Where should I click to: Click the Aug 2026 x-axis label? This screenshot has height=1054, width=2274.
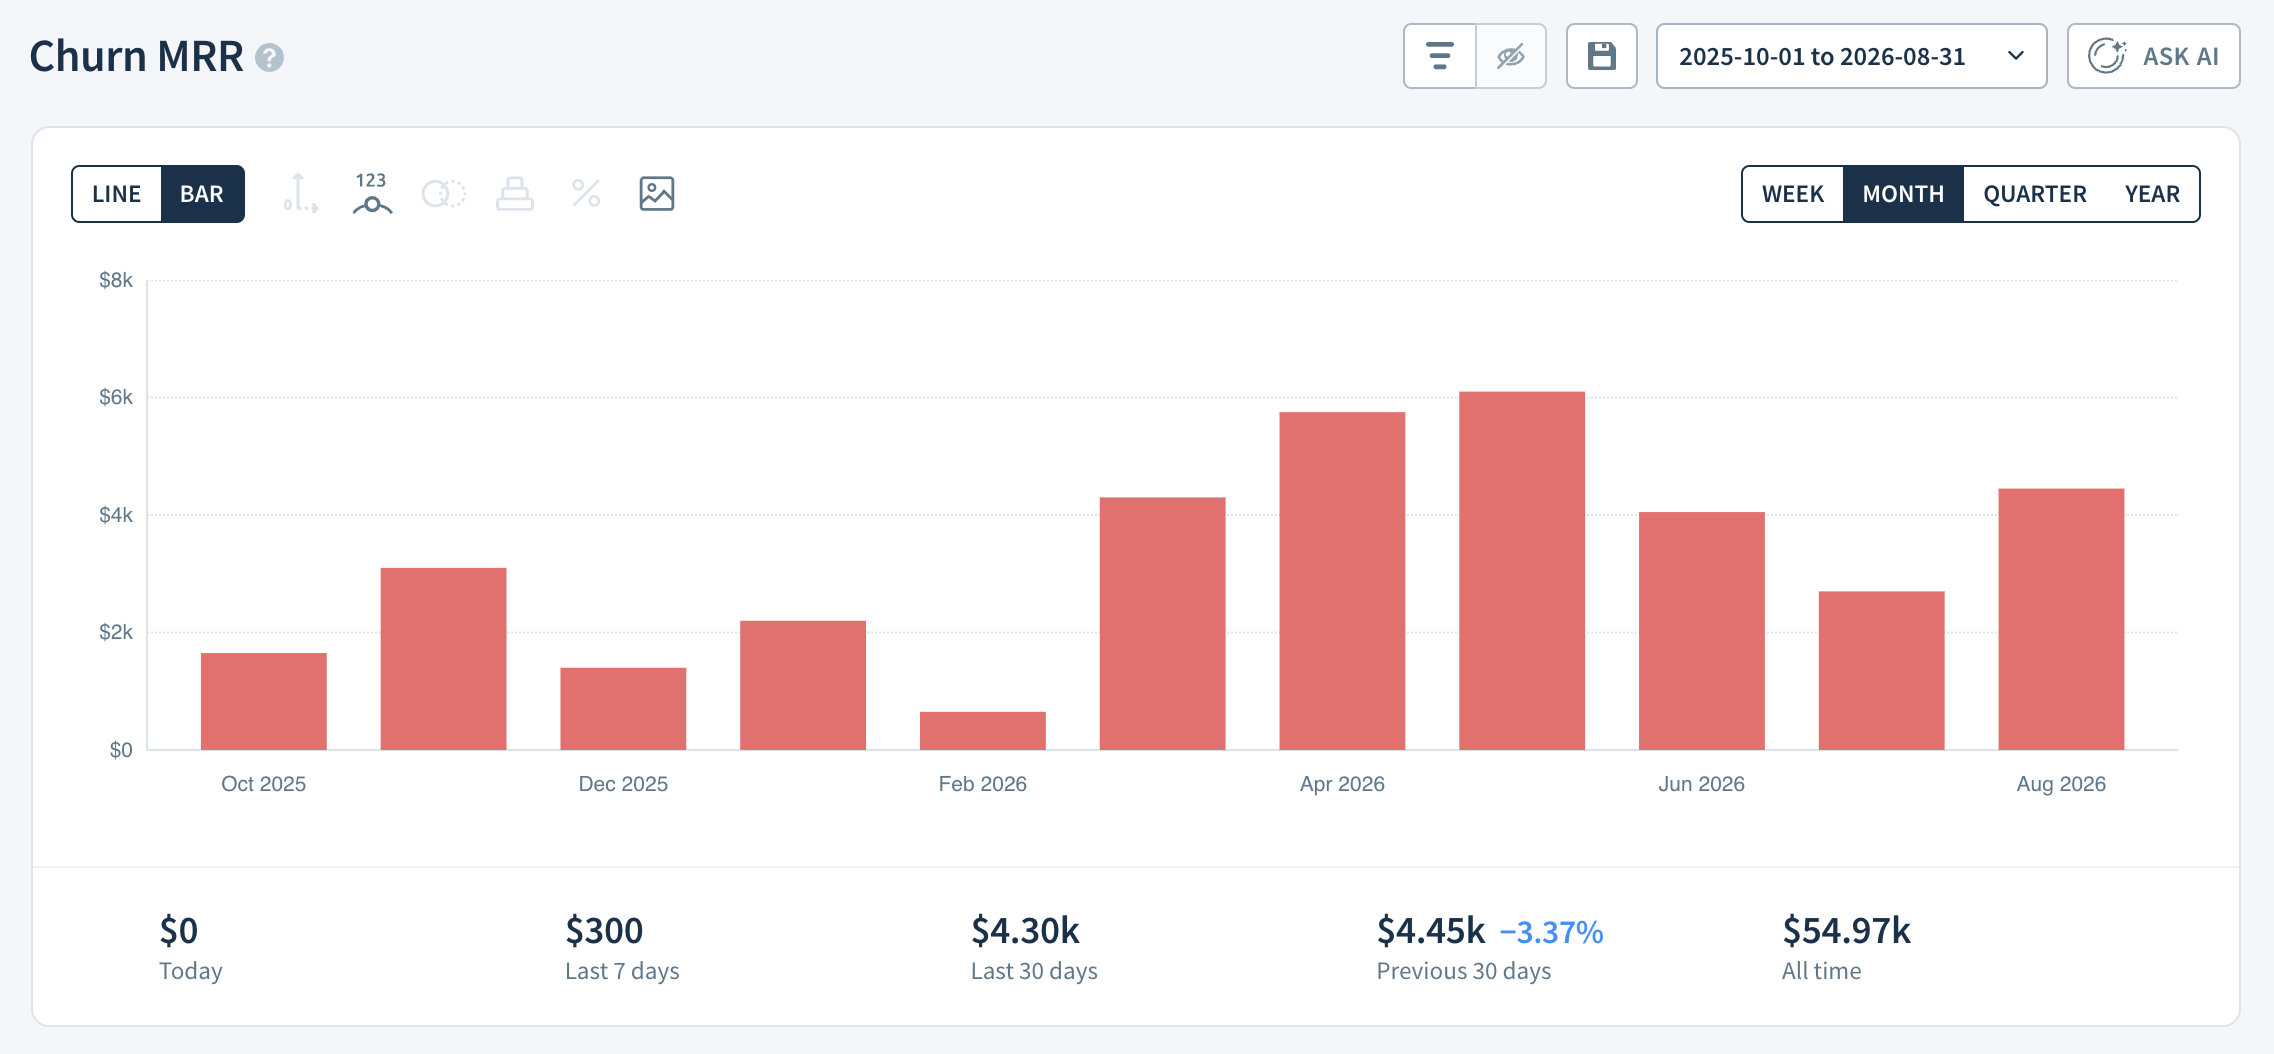[2061, 784]
